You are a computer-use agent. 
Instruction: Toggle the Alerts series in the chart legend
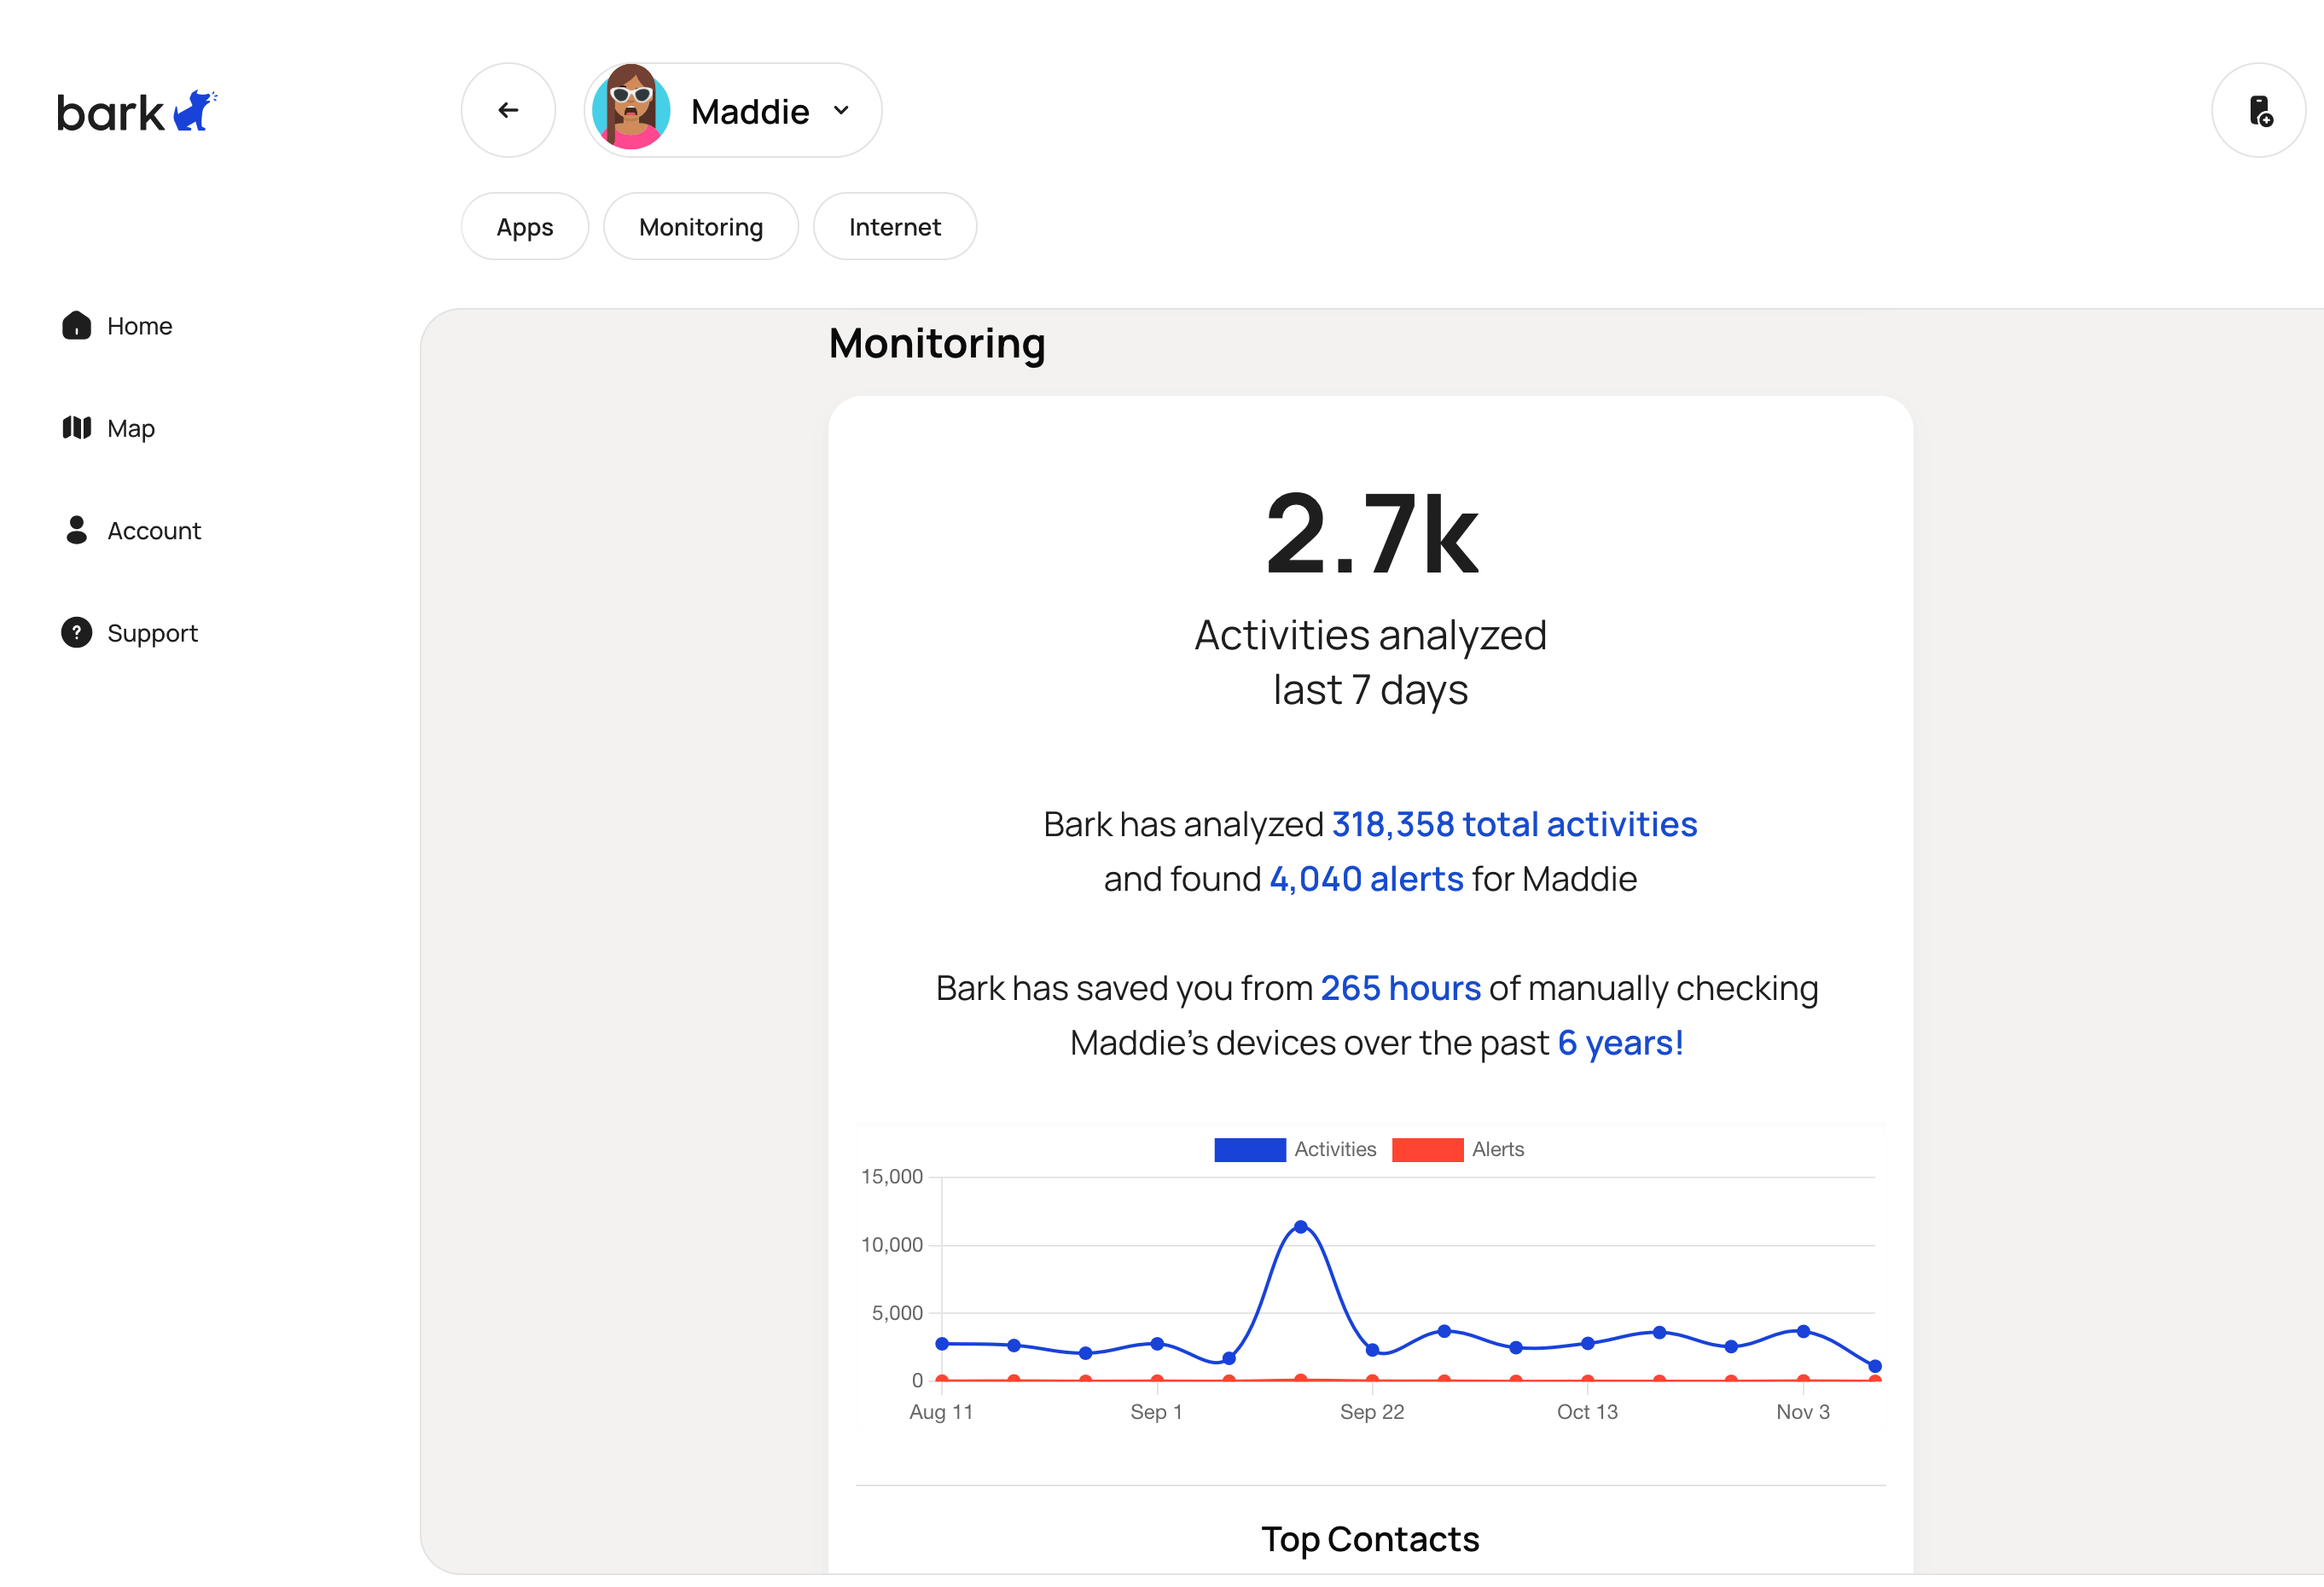pyautogui.click(x=1497, y=1148)
